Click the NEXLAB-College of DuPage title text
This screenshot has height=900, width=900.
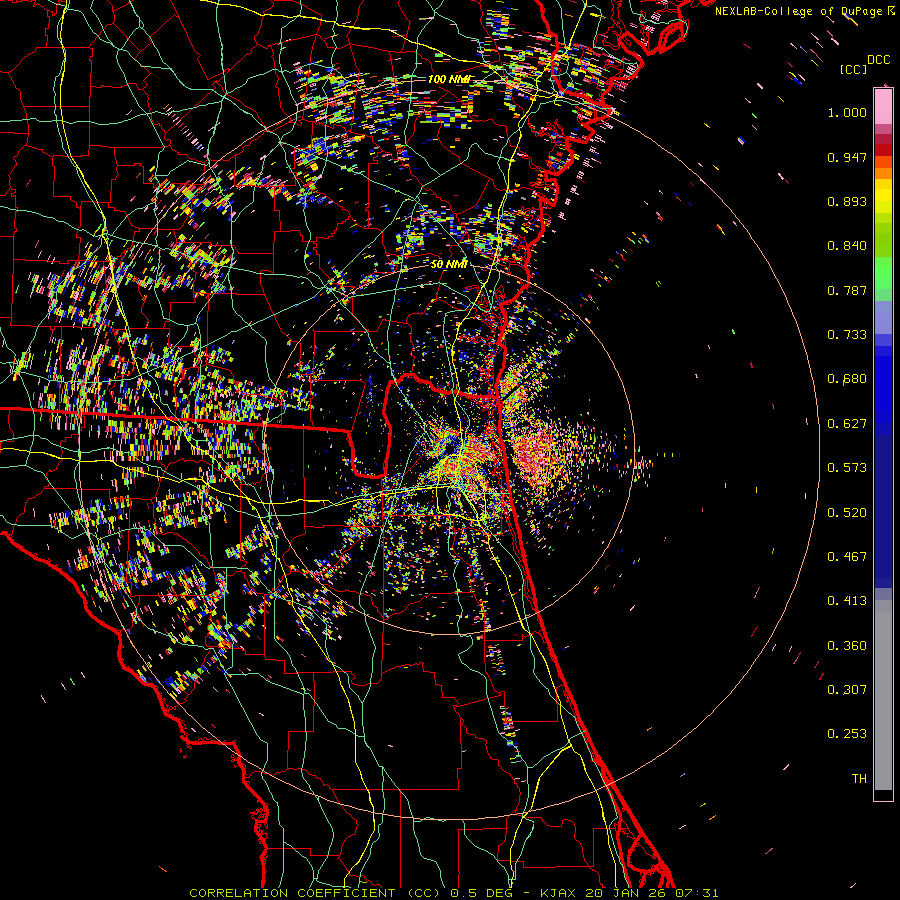pyautogui.click(x=800, y=11)
